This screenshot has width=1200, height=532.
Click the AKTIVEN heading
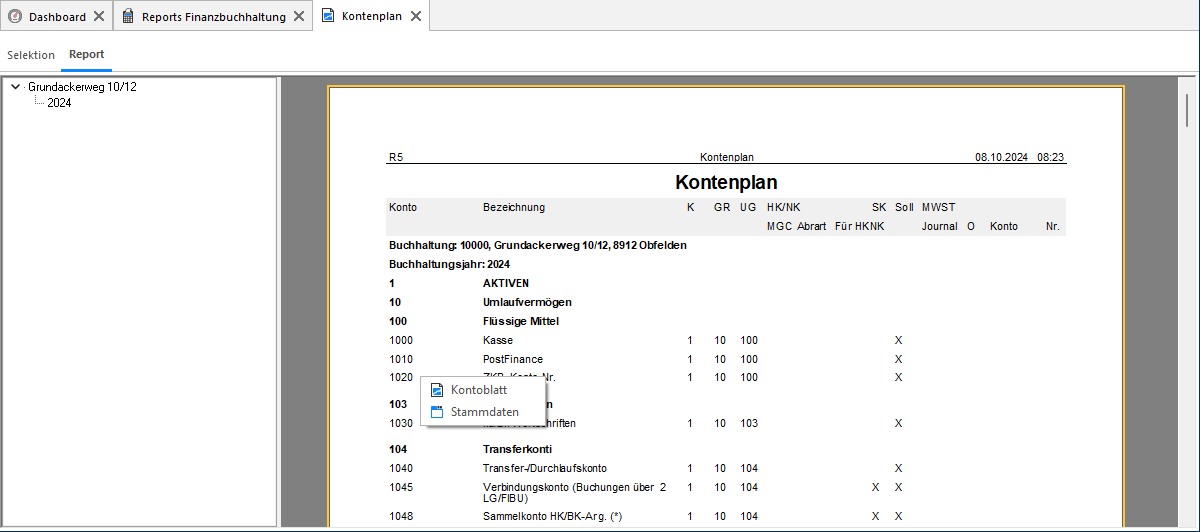(x=506, y=283)
